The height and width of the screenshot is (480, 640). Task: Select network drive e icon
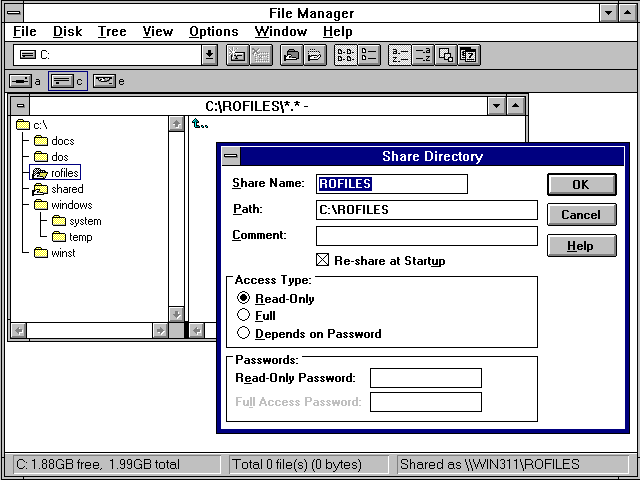[x=104, y=81]
